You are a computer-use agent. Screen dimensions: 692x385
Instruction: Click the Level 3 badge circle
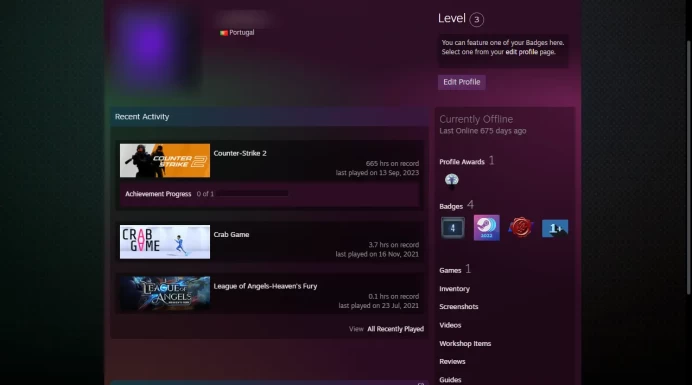tap(477, 19)
